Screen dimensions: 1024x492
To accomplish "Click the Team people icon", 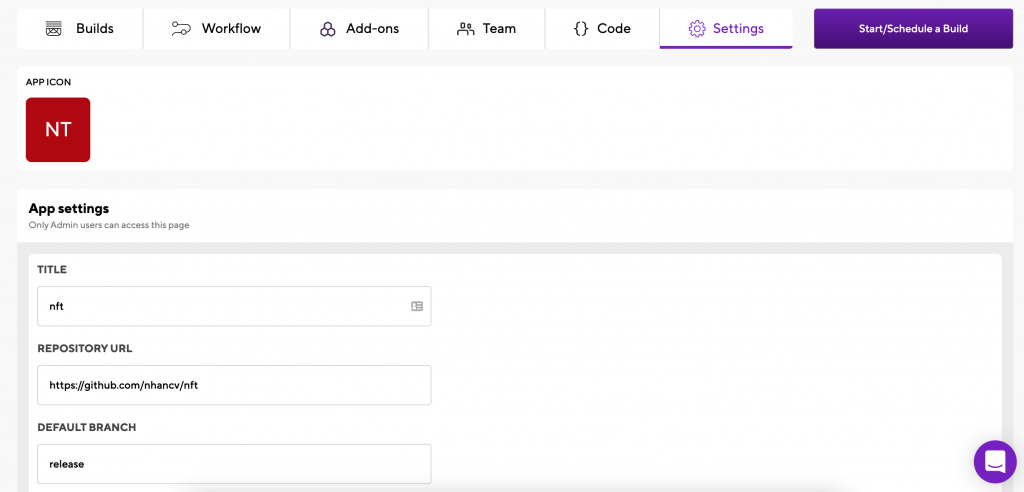I will point(466,29).
